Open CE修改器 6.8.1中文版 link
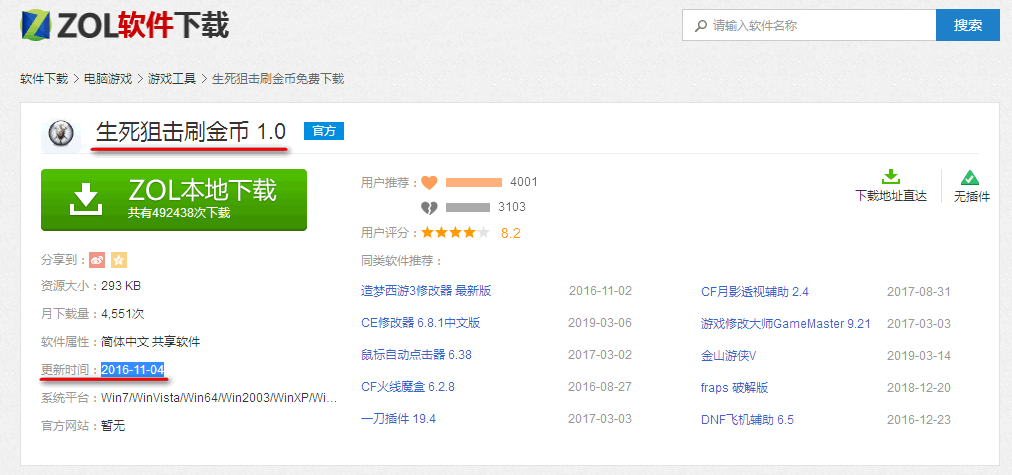 click(420, 323)
